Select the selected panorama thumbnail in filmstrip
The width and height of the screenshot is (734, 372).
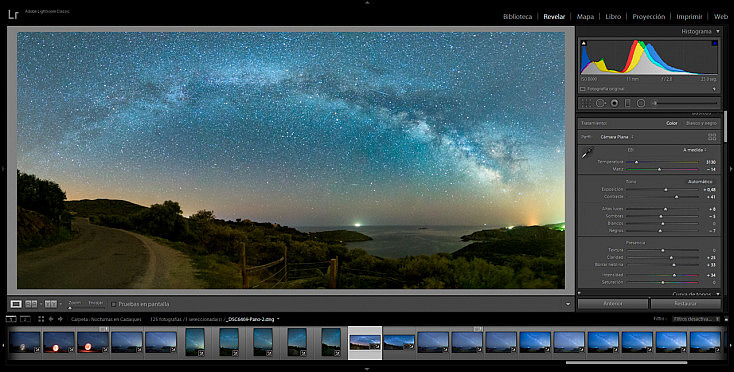365,343
